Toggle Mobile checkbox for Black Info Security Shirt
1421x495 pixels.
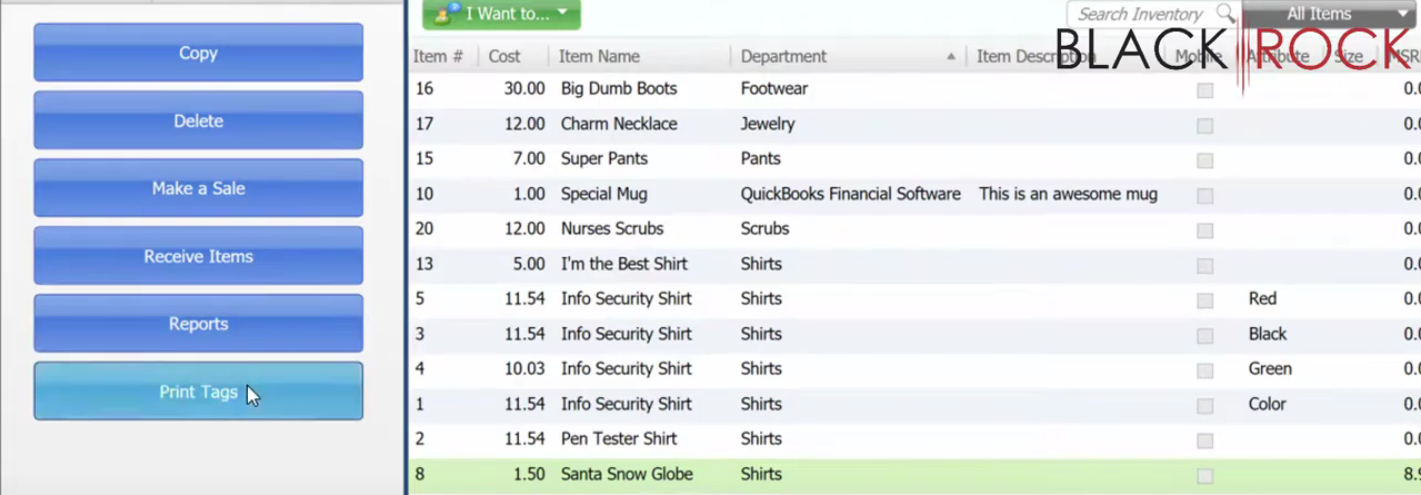1205,335
